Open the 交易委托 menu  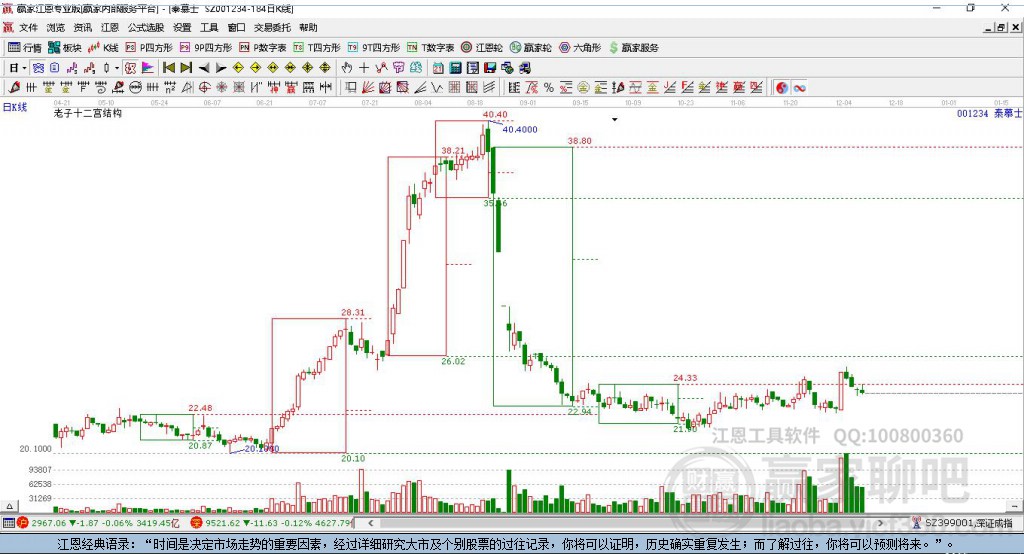coord(272,27)
